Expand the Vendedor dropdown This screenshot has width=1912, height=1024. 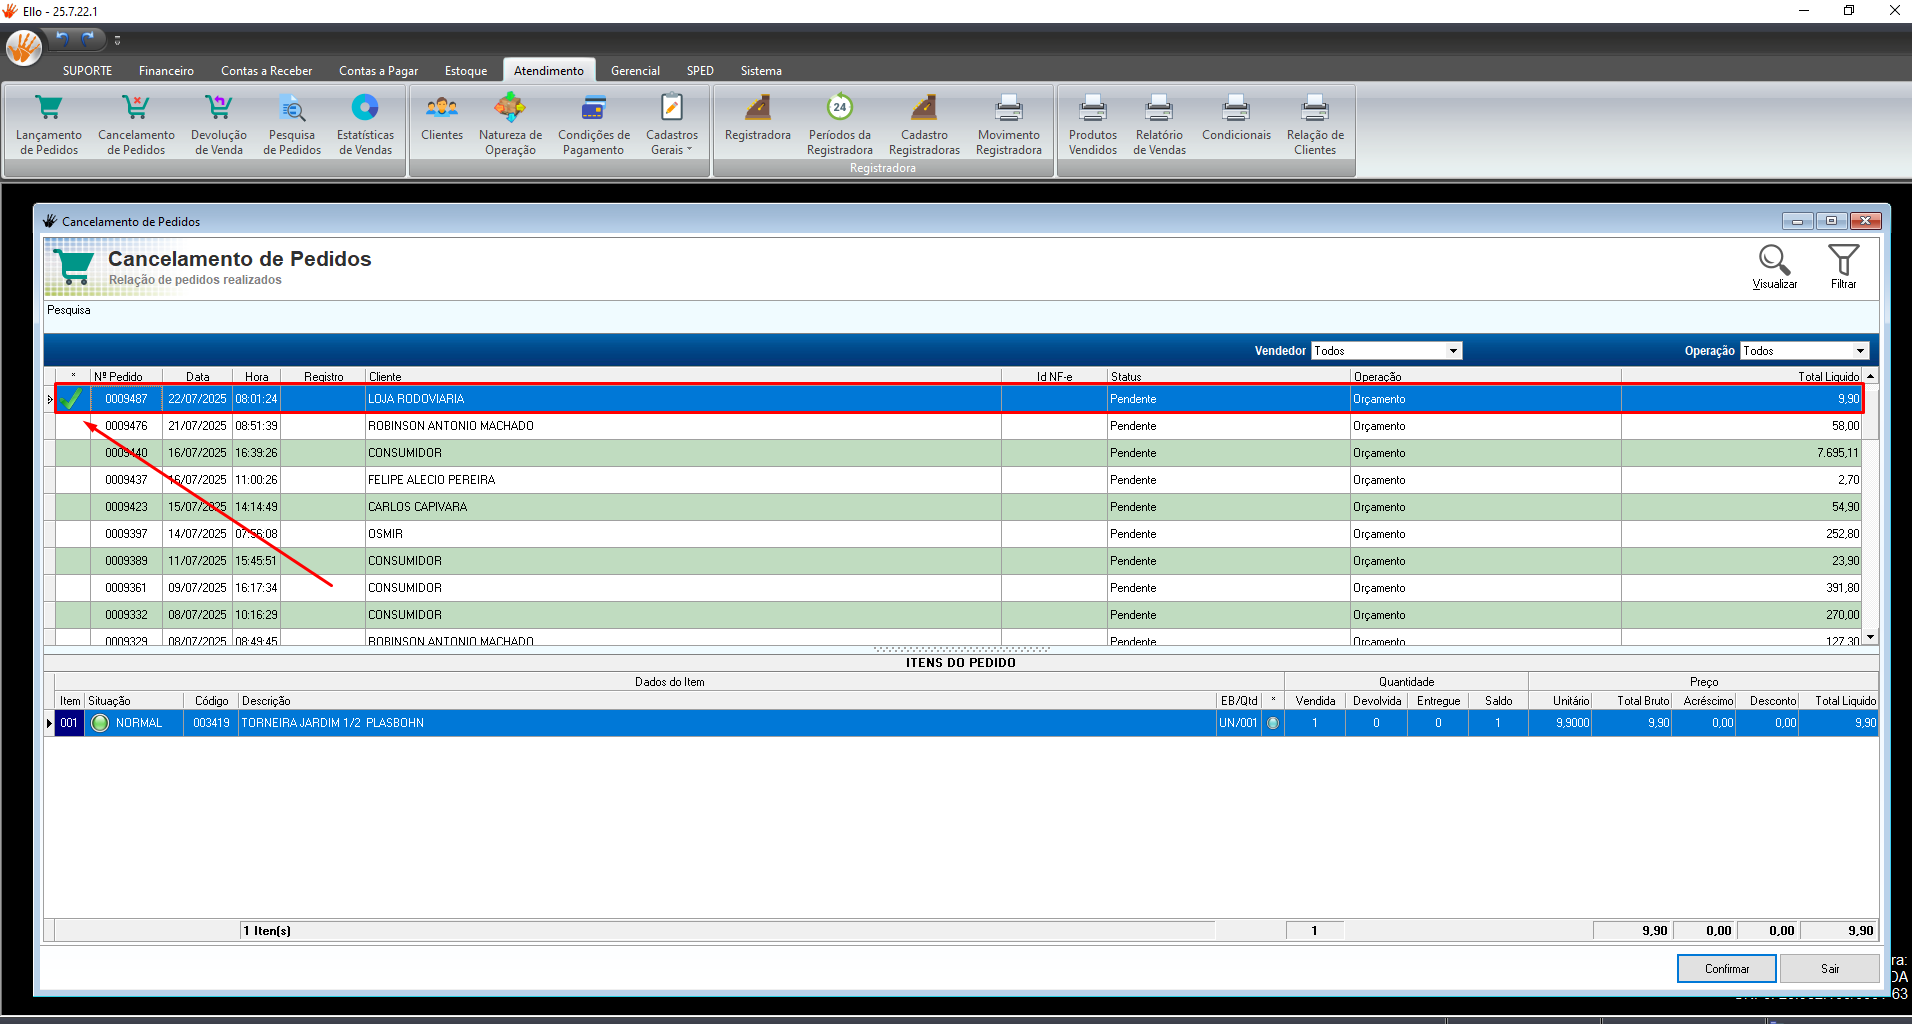[x=1453, y=351]
